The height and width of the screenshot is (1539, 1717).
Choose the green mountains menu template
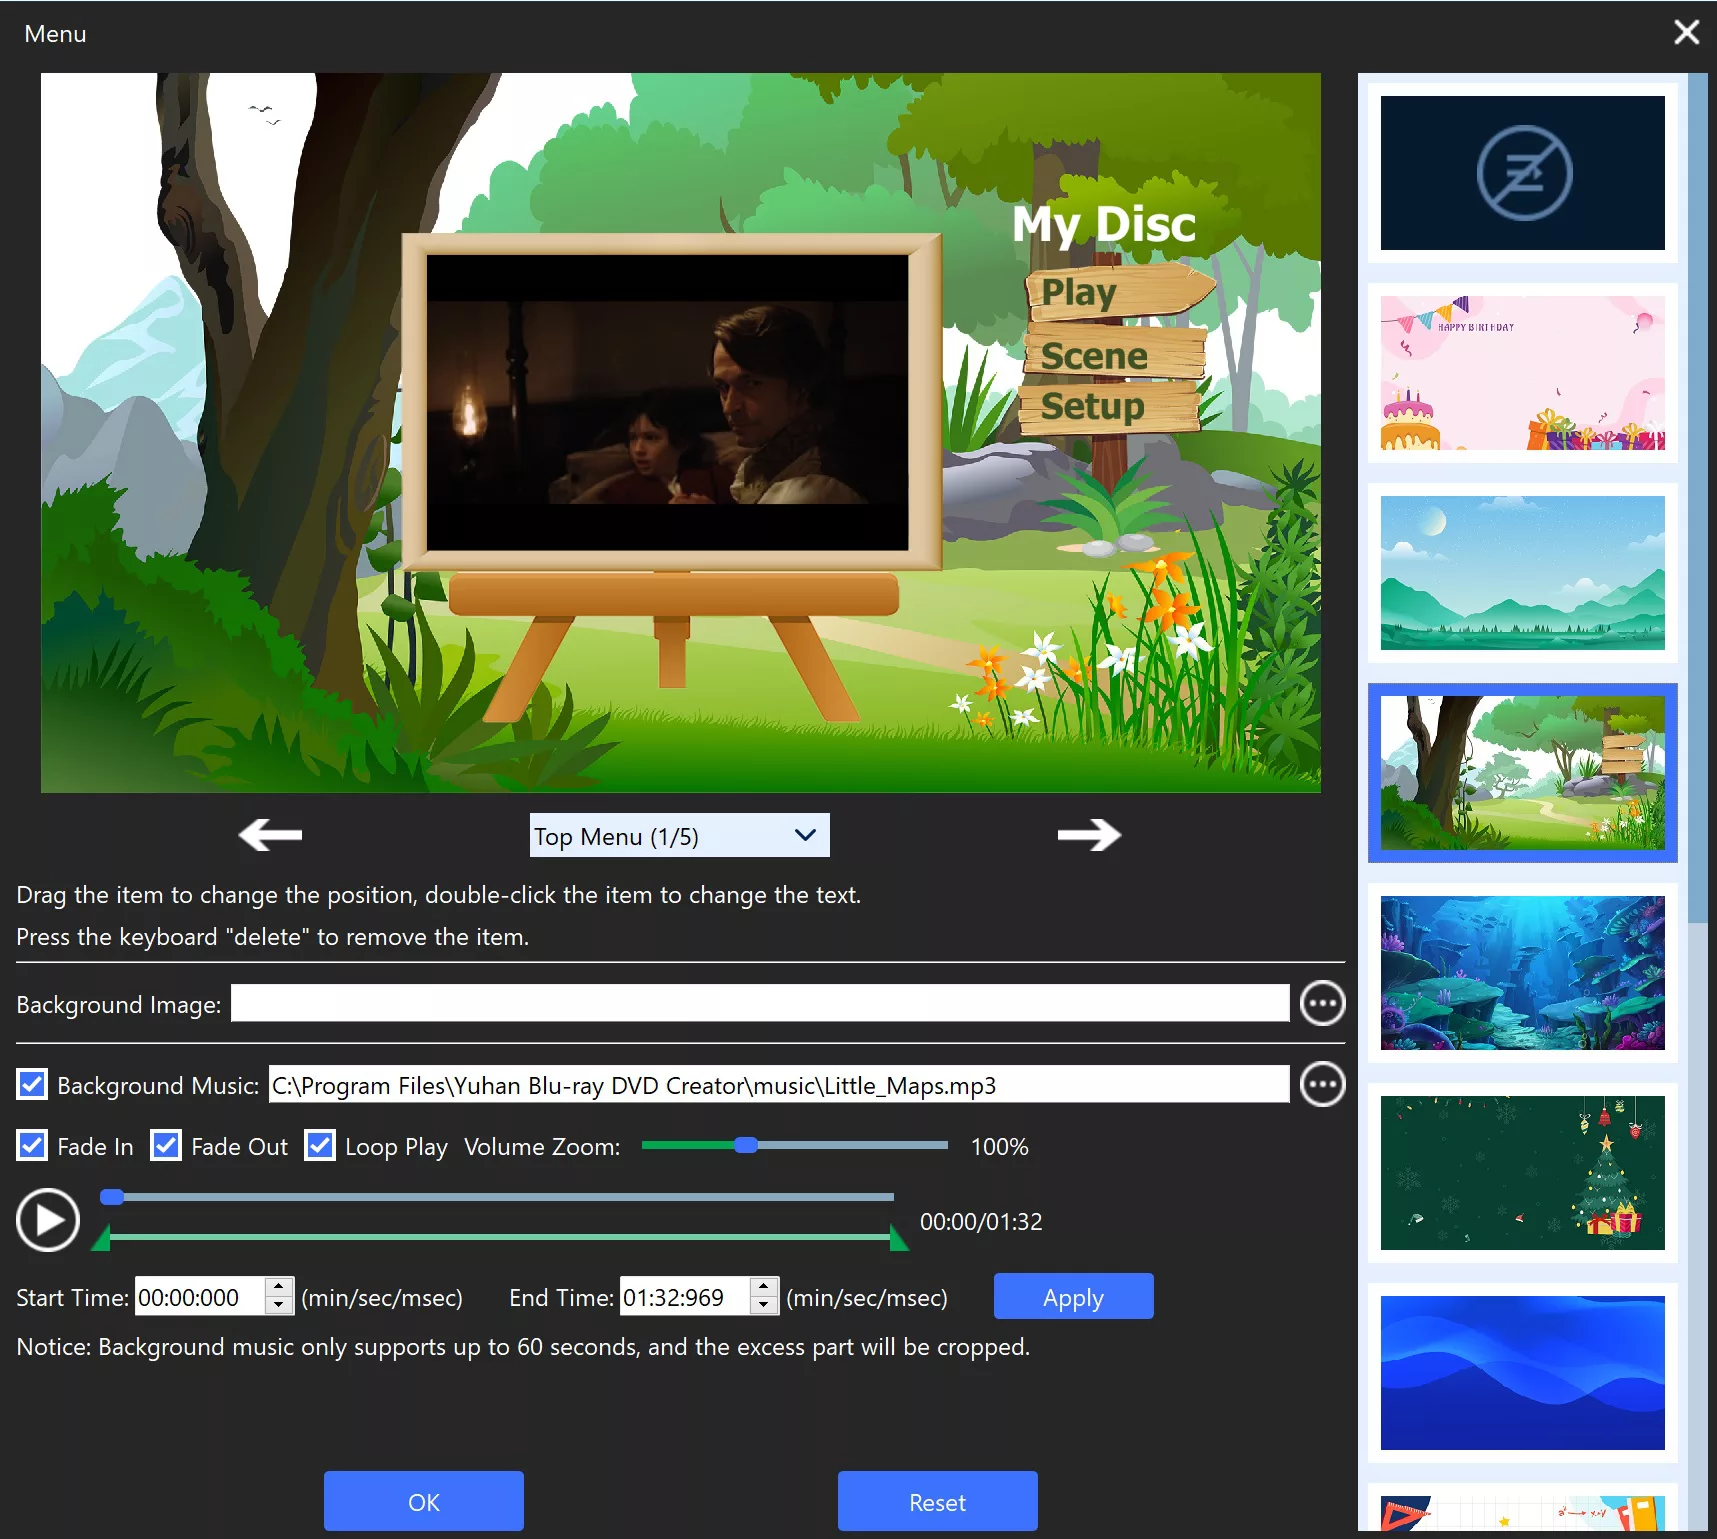coord(1522,573)
